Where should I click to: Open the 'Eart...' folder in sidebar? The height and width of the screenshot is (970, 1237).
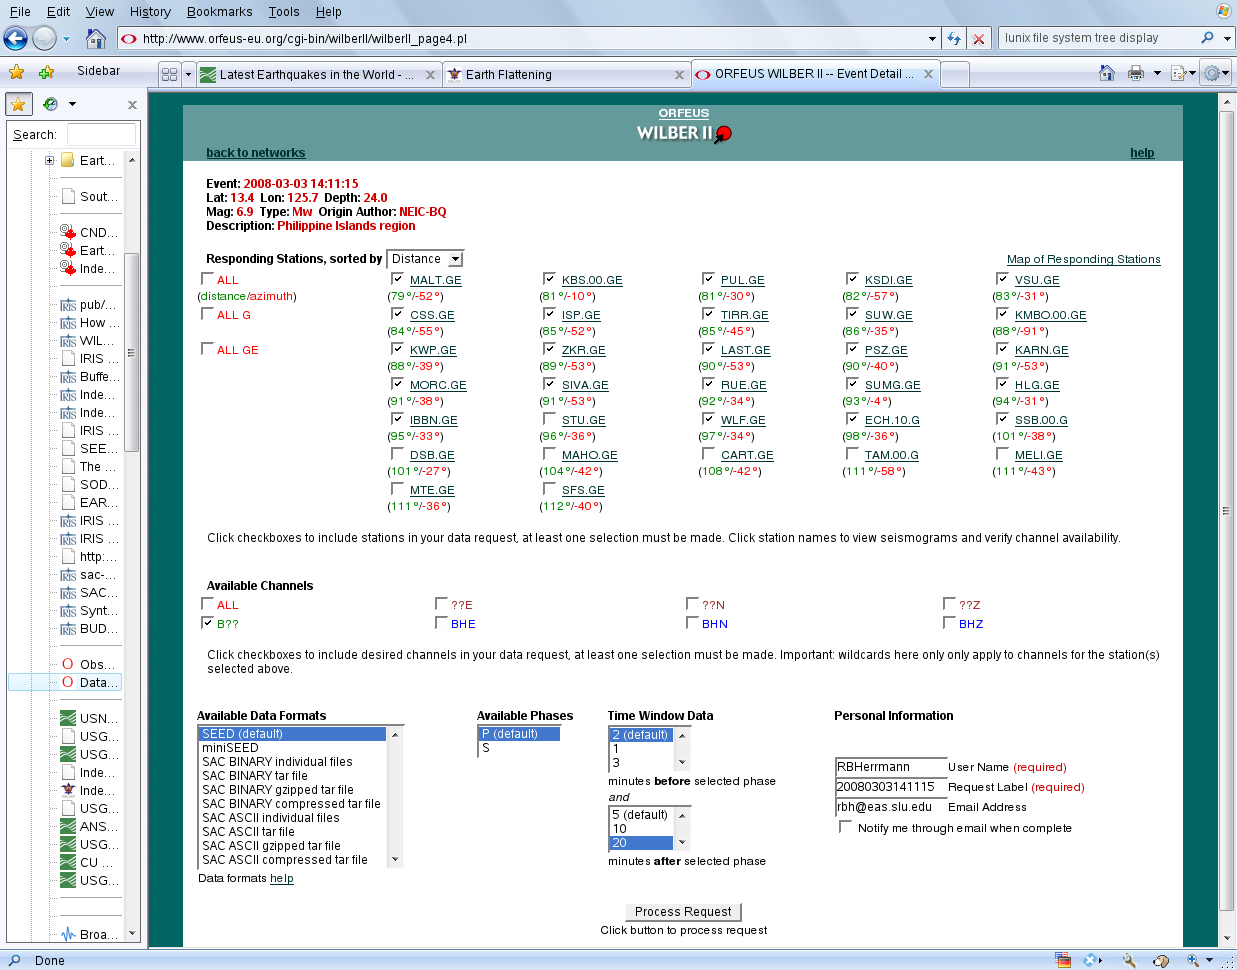point(90,160)
